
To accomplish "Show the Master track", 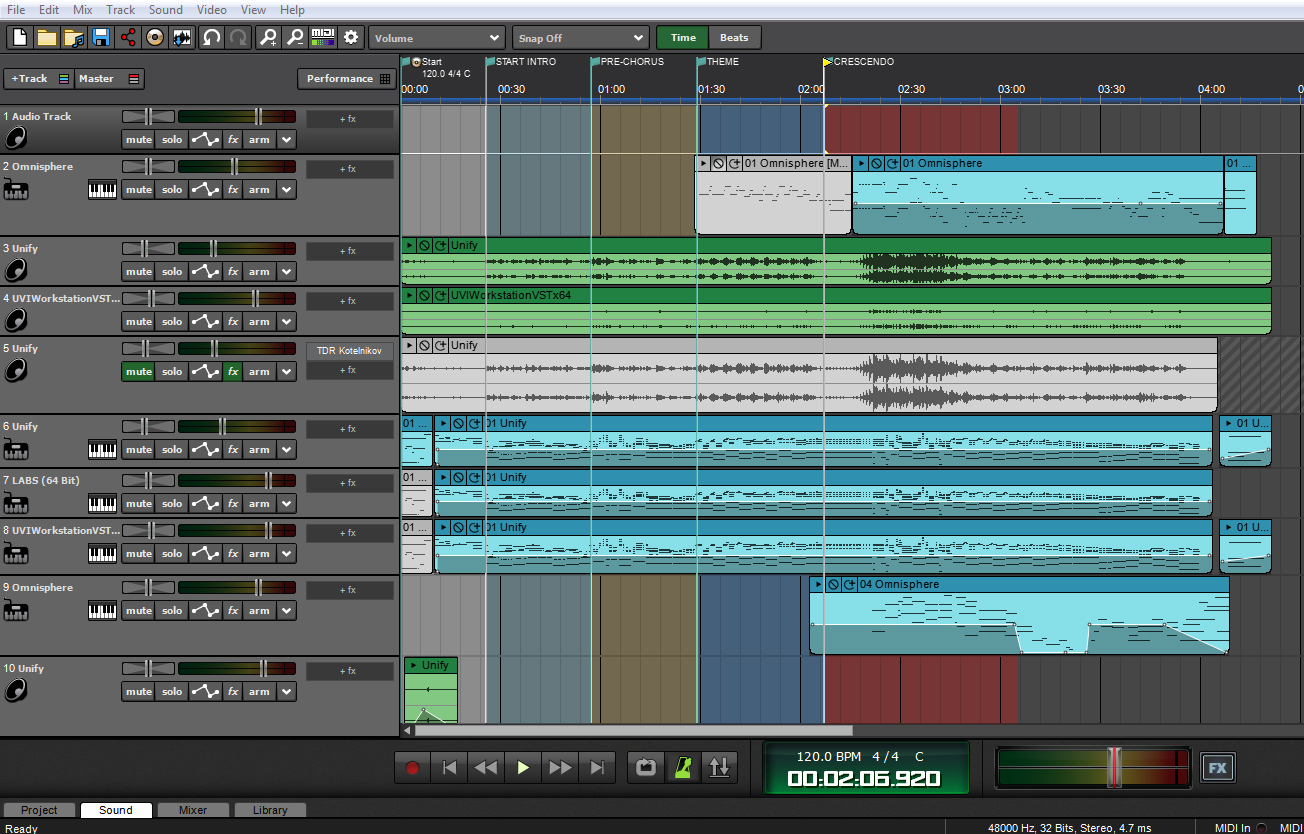I will 110,78.
